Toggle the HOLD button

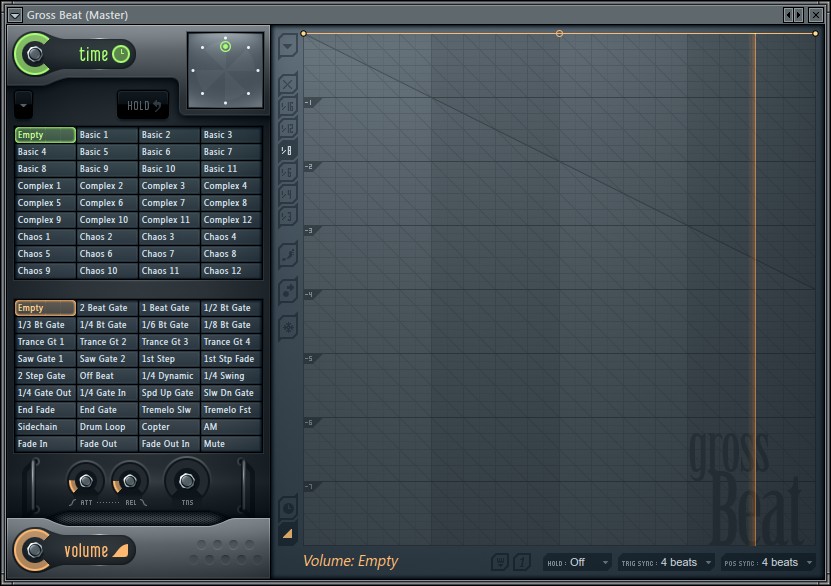click(x=143, y=105)
